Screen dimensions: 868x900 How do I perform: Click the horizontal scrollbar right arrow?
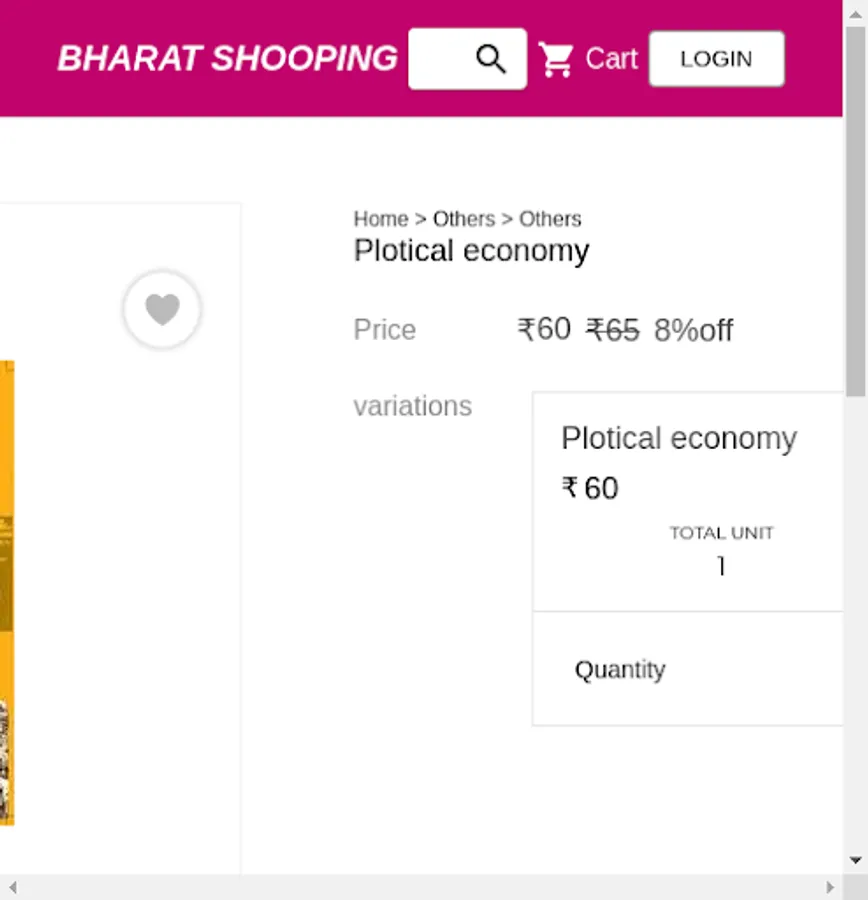pyautogui.click(x=830, y=887)
